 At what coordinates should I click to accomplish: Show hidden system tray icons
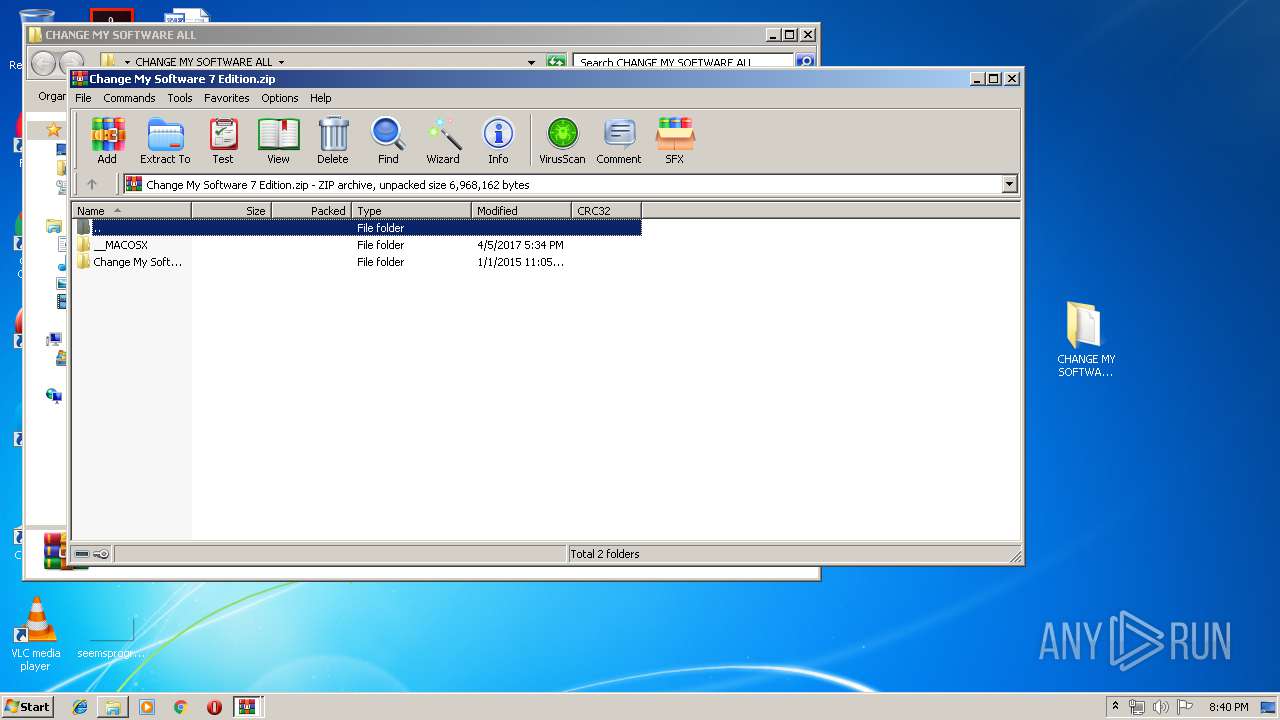[x=1116, y=707]
